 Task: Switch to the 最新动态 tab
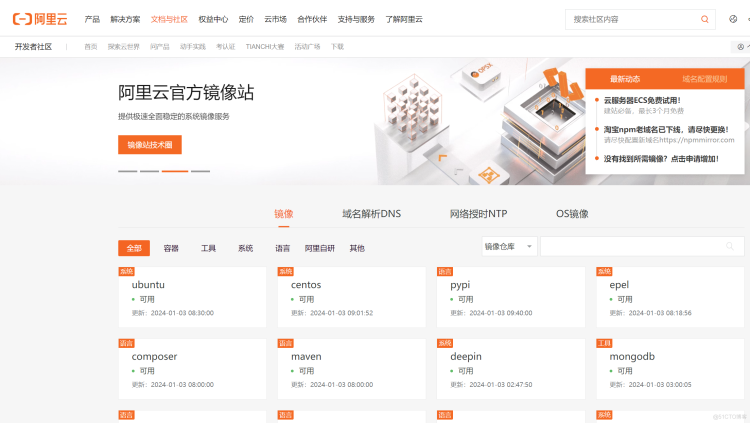625,79
